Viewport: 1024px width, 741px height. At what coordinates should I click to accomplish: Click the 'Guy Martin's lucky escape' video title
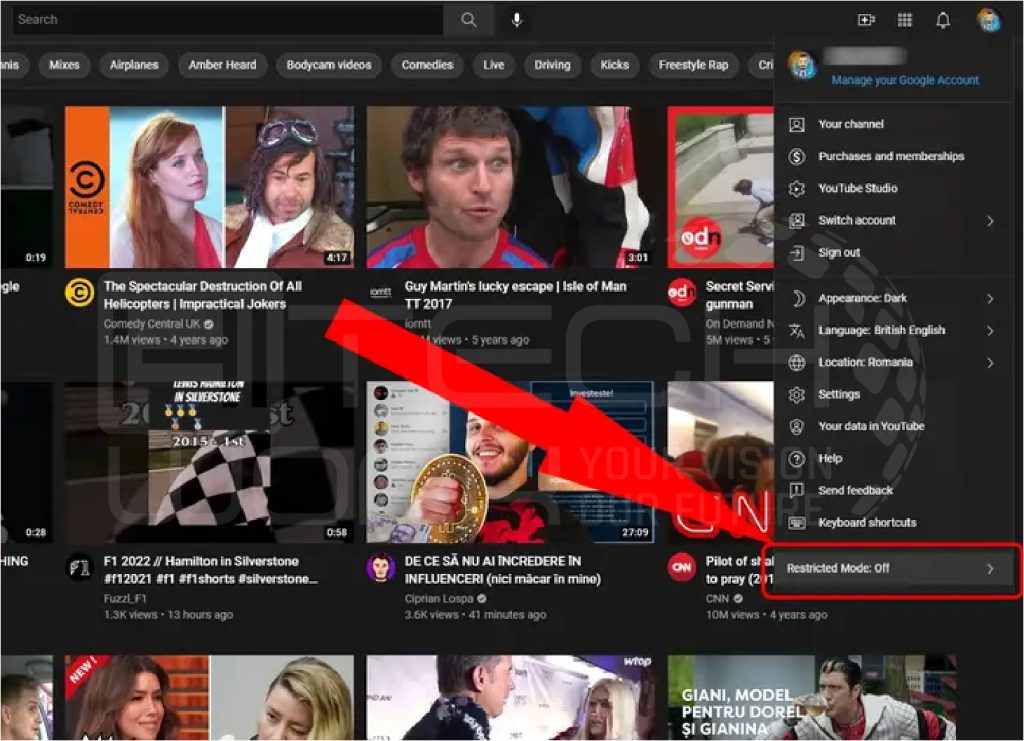(515, 295)
